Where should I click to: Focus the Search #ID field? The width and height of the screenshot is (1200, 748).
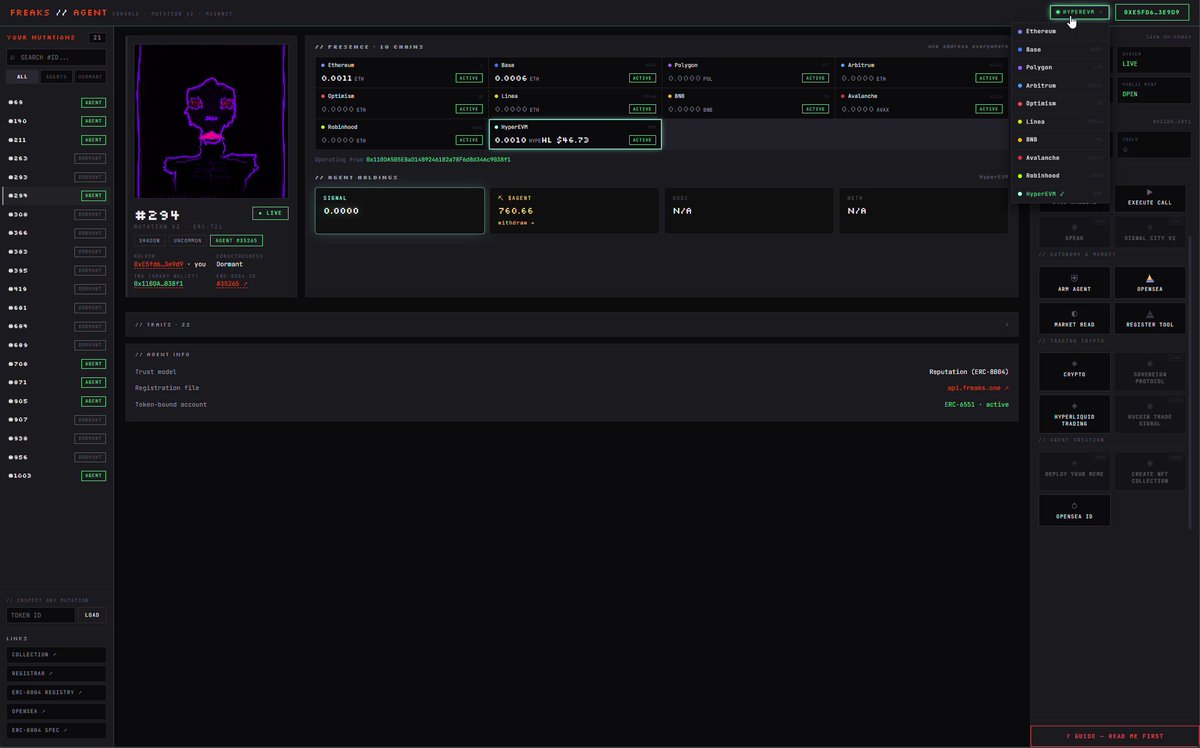56,57
